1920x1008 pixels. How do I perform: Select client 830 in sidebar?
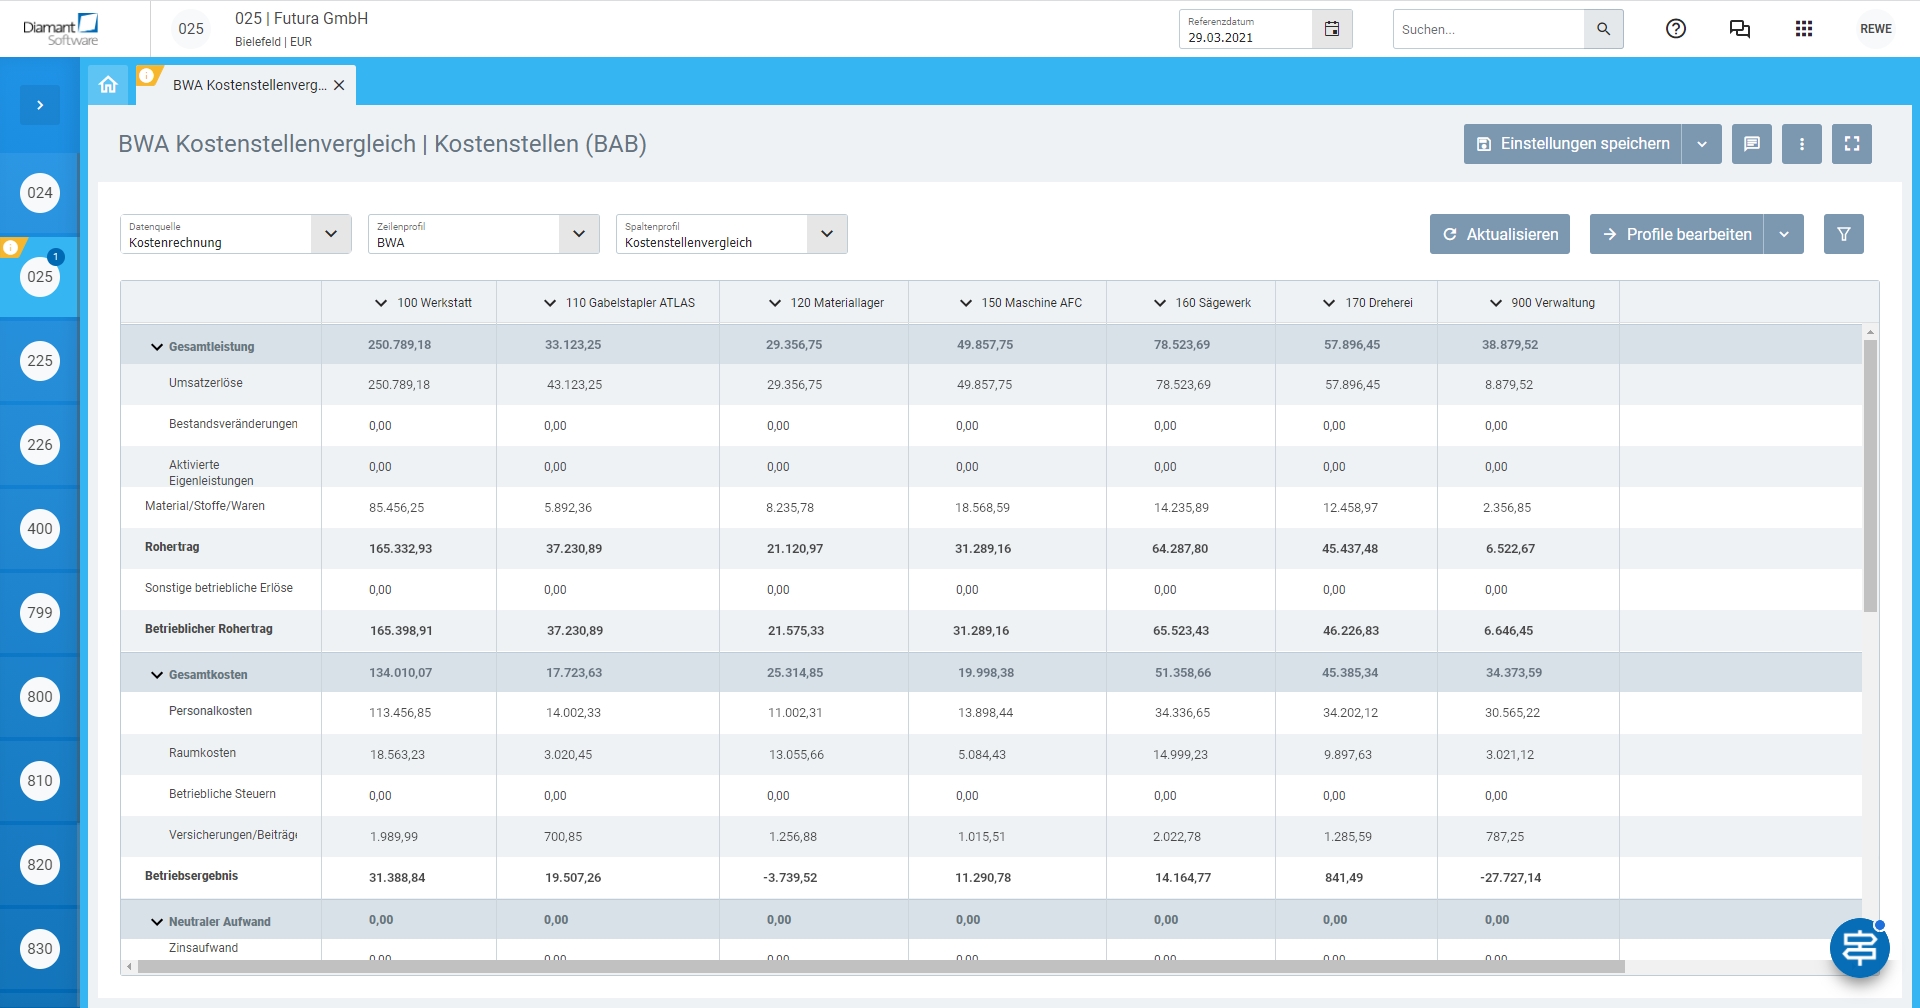point(40,949)
